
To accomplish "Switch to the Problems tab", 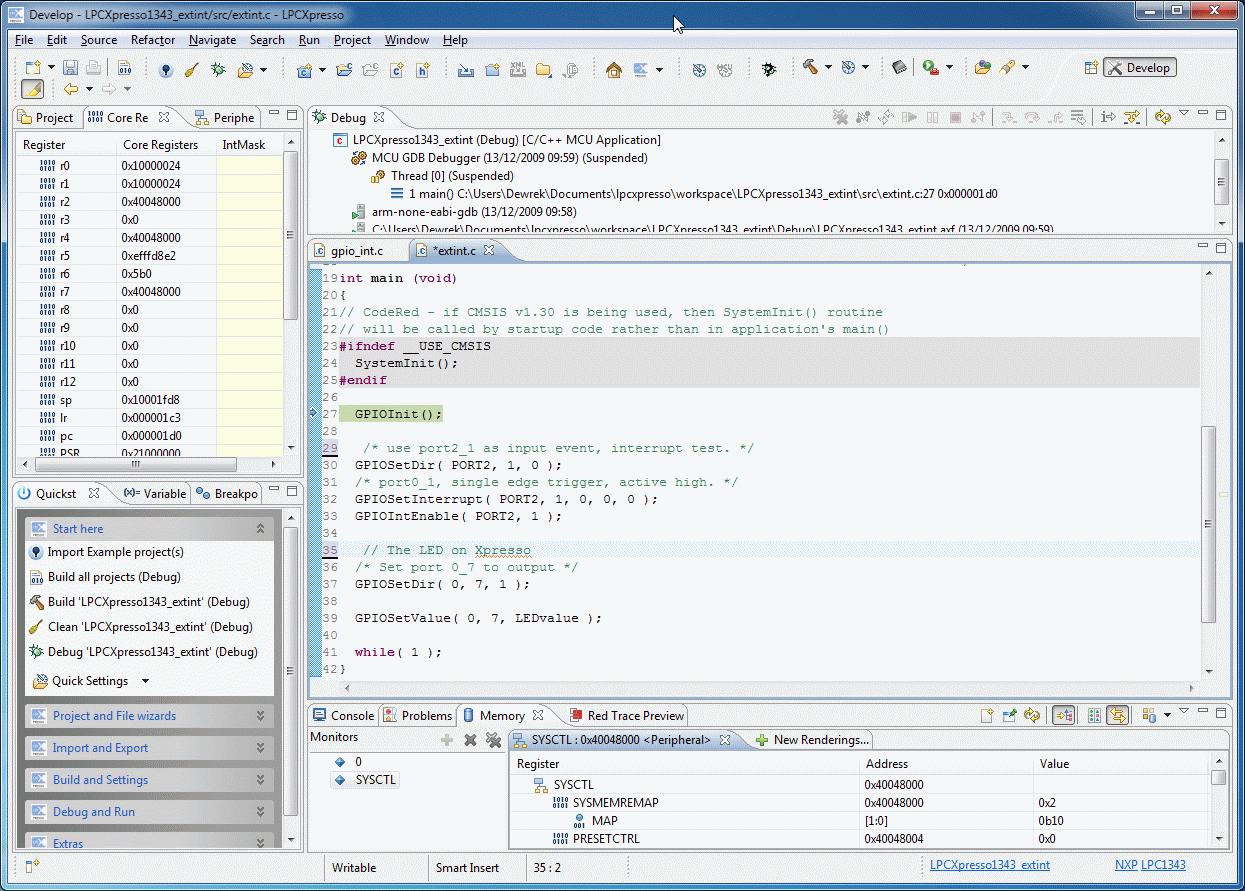I will tap(417, 715).
